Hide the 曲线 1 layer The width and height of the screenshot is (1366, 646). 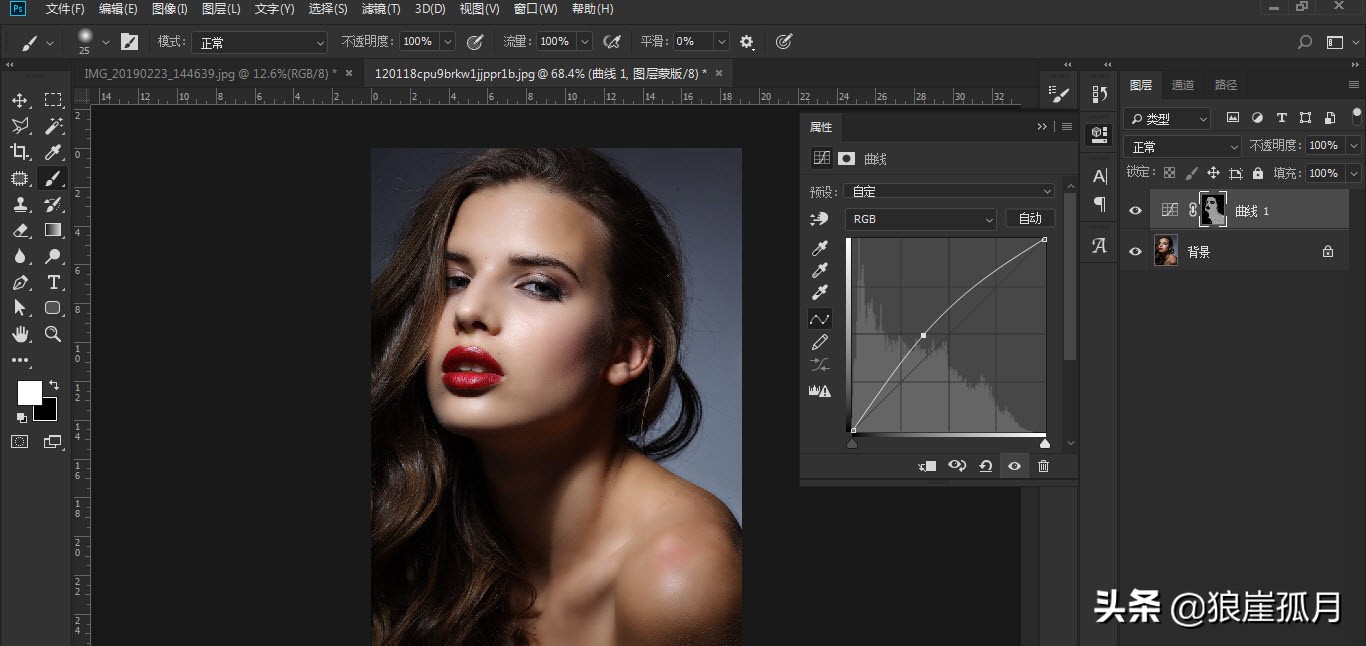[1135, 211]
